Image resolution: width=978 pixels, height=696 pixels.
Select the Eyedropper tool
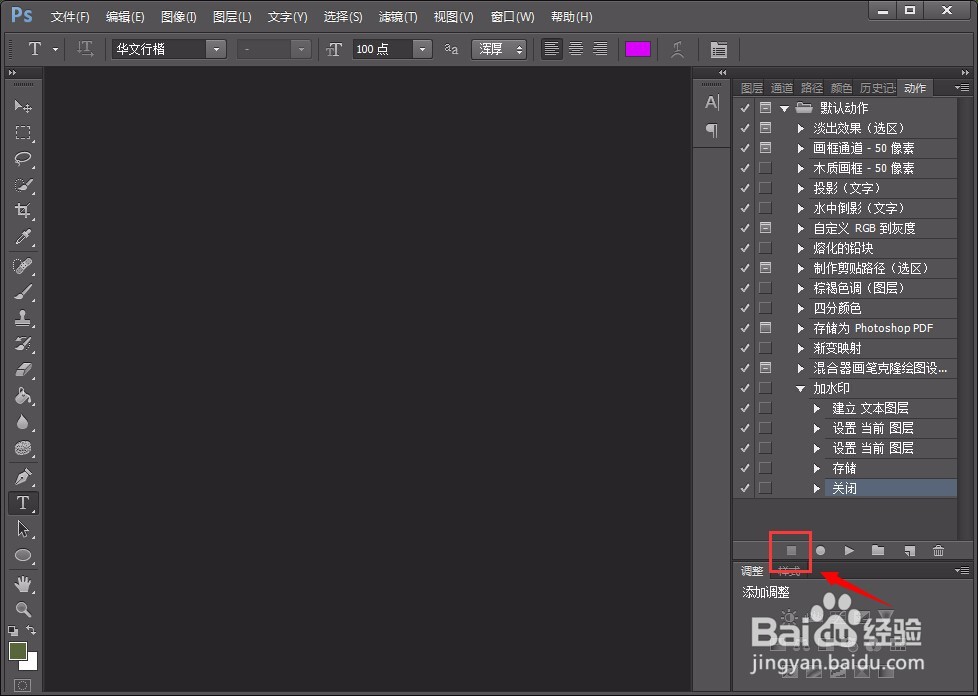[23, 237]
